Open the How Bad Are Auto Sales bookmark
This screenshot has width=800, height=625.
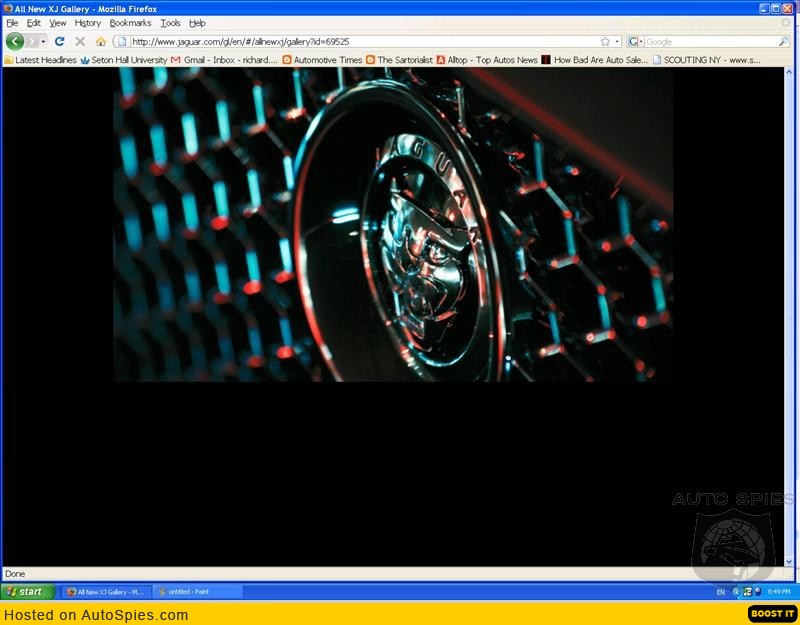(x=595, y=60)
